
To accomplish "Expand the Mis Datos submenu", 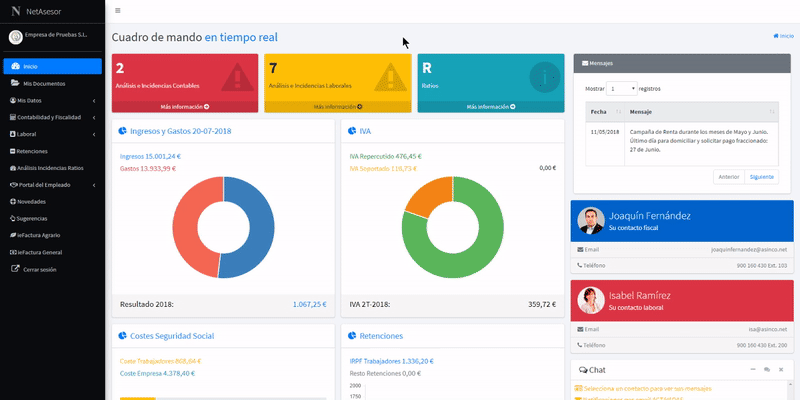I will [93, 101].
